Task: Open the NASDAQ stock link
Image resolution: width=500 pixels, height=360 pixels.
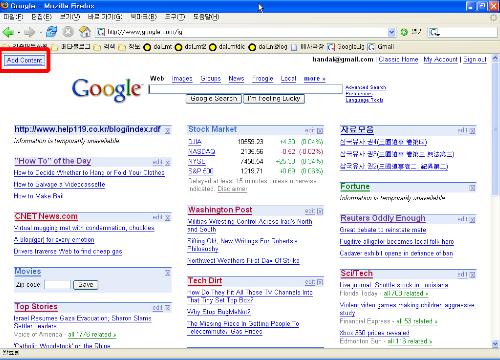Action: tap(202, 152)
